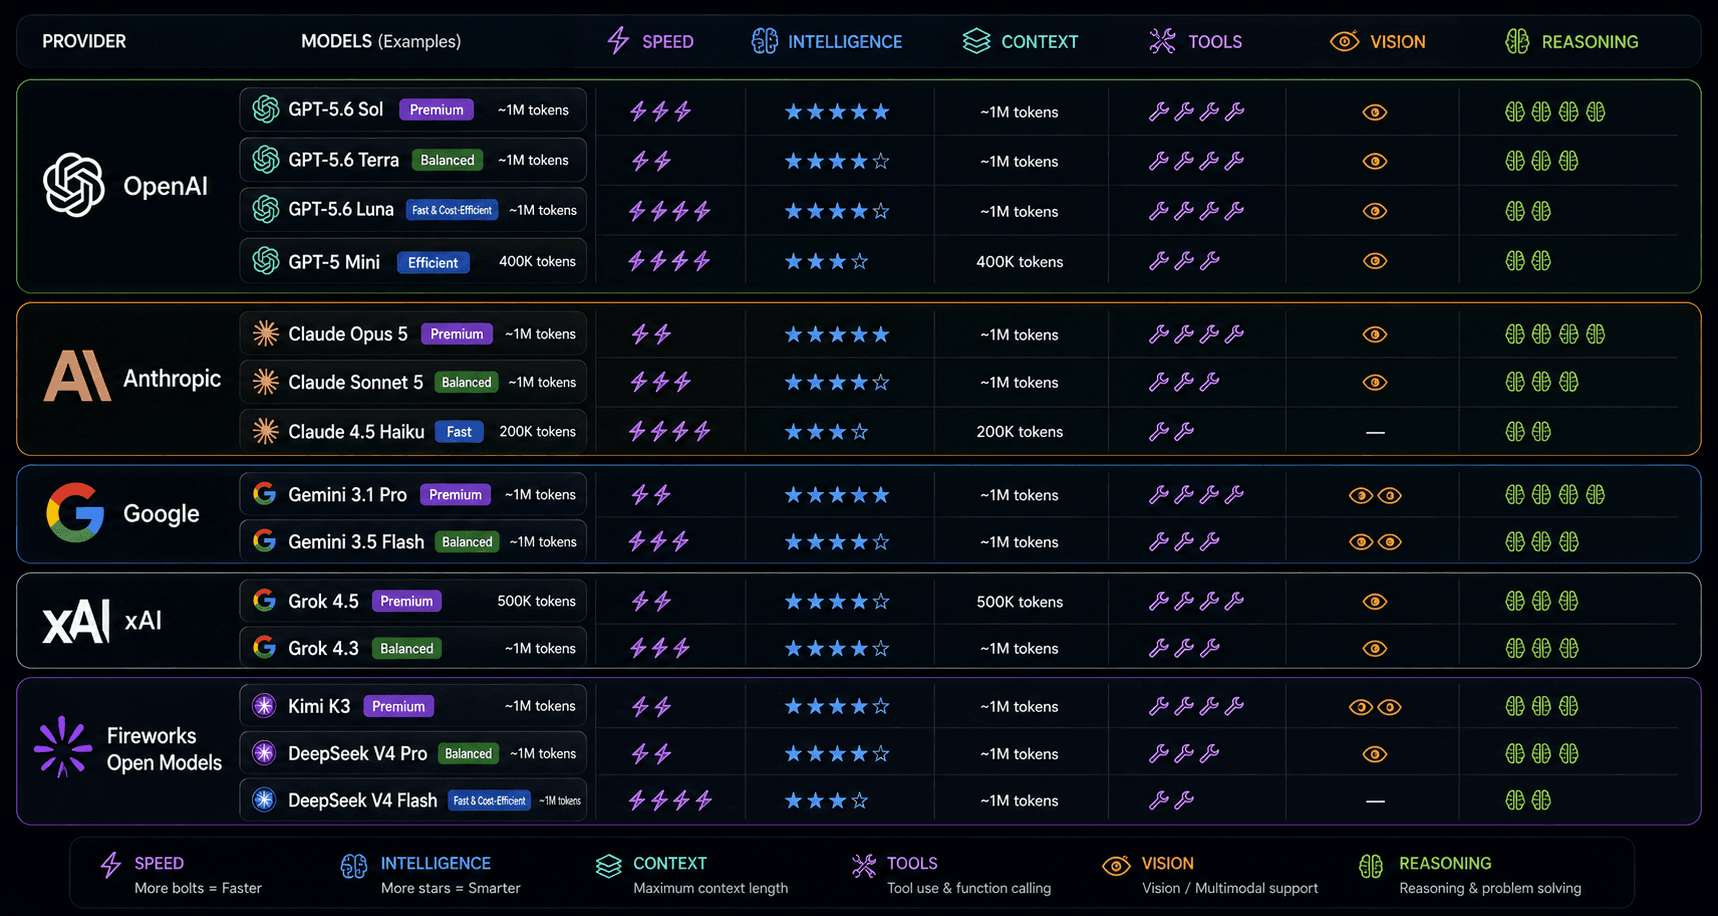Viewport: 1718px width, 916px height.
Task: Click the round icon beside DeepSeek V4 Pro
Action: point(264,753)
